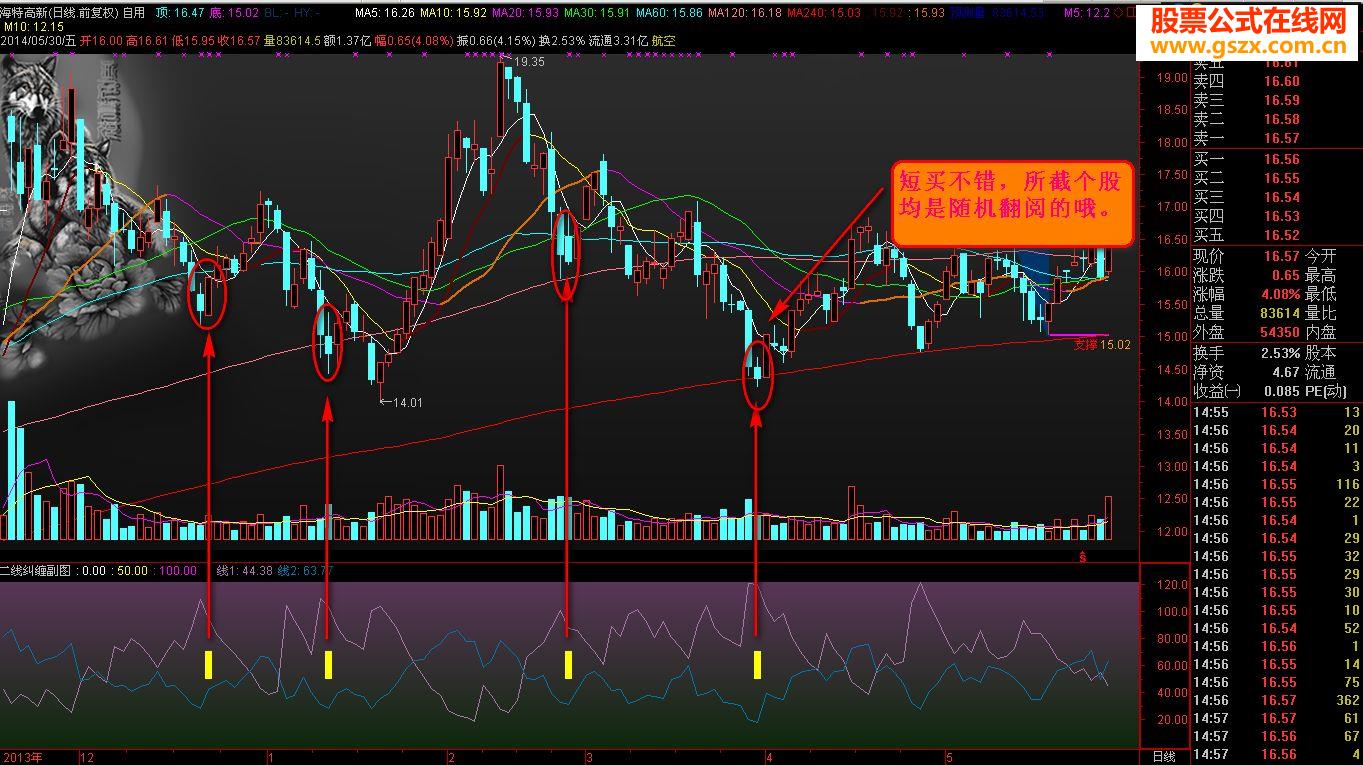Image resolution: width=1363 pixels, height=765 pixels.
Task: Click the 线1: 44.38 indicator value
Action: (245, 571)
